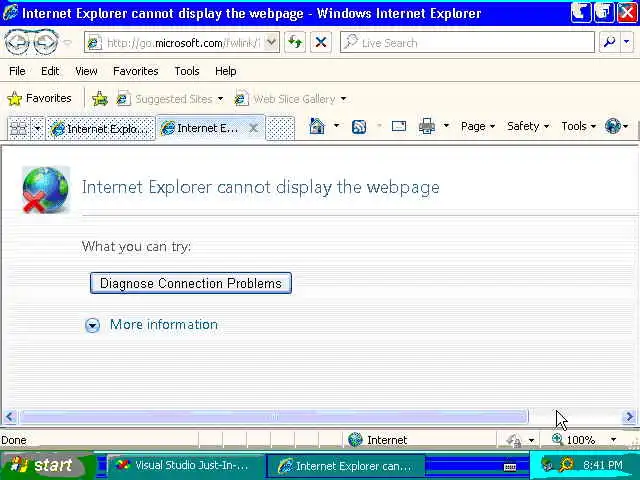Click the 'Done' status bar text
Screen dimensions: 640x480
14,440
